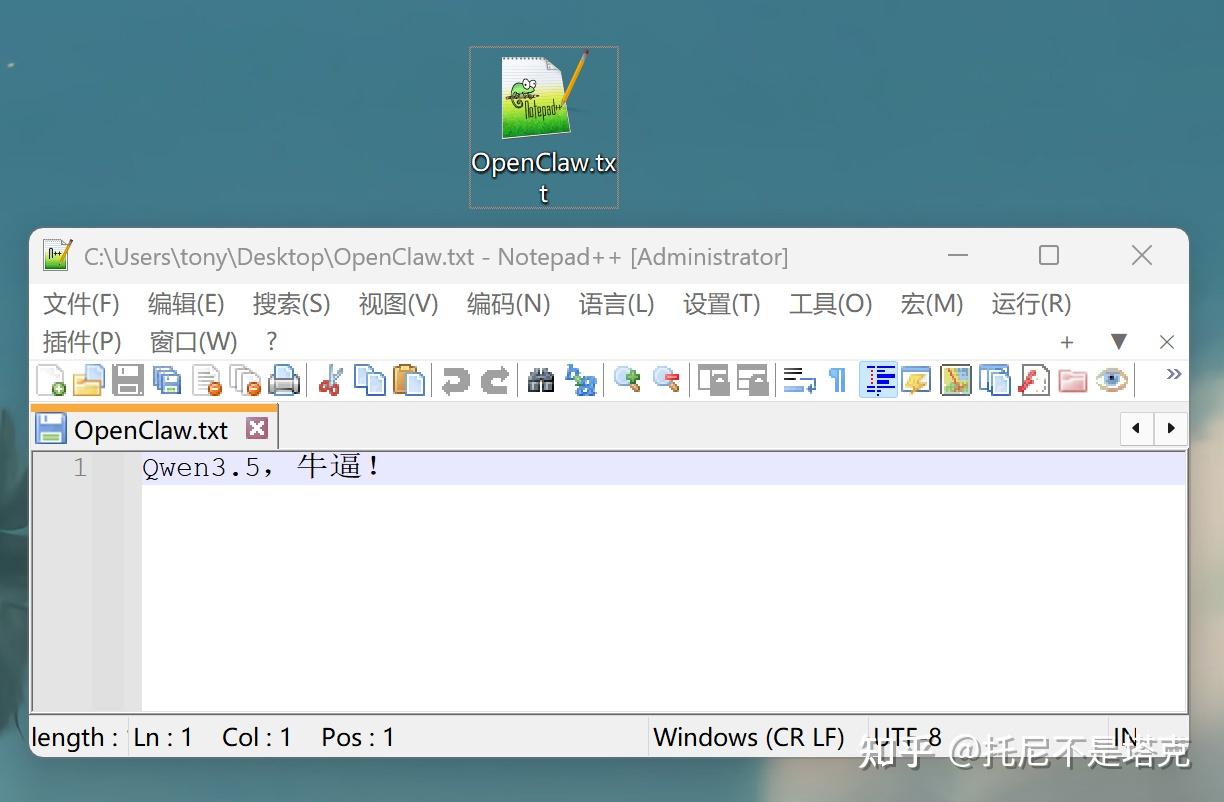Click the Cut scissors icon

click(x=330, y=381)
